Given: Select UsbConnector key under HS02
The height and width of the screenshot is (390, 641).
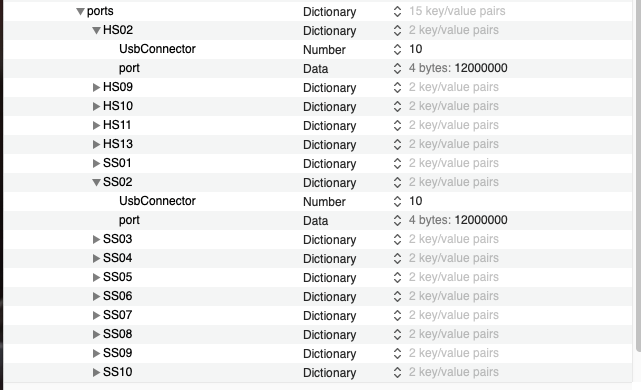Looking at the screenshot, I should click(x=157, y=49).
